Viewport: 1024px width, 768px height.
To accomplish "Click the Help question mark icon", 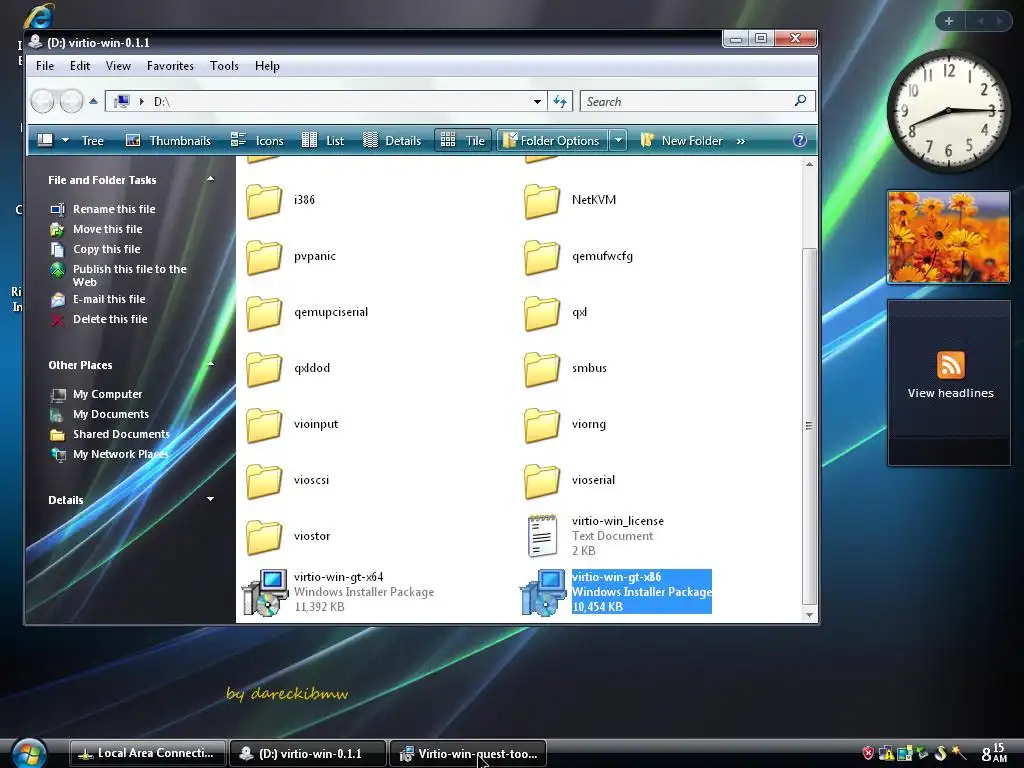I will coord(799,140).
